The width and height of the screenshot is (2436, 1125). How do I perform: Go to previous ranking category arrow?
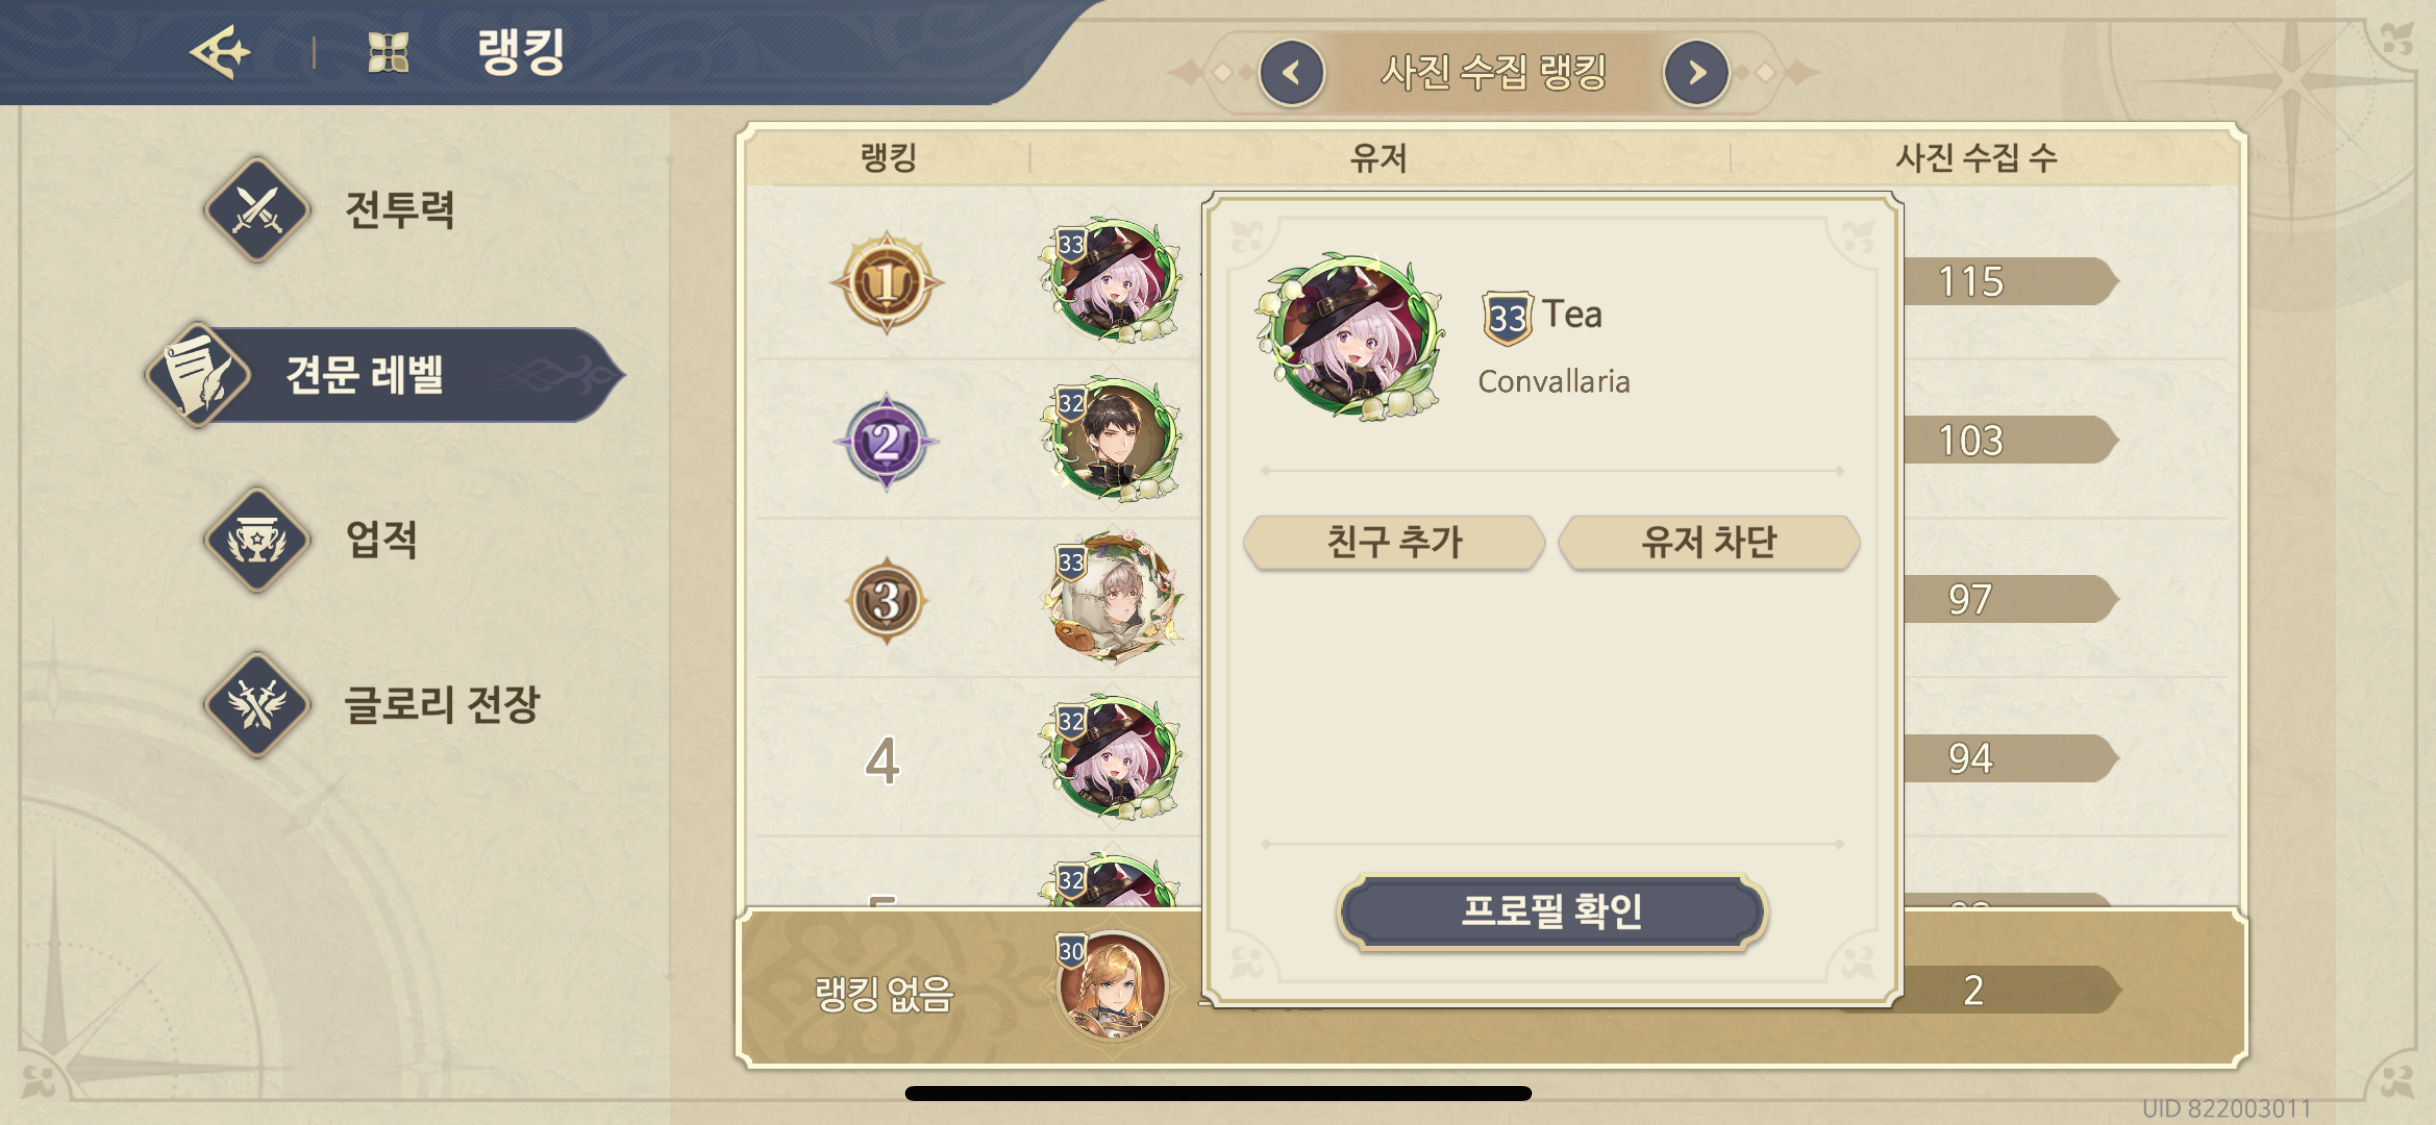coord(1292,73)
